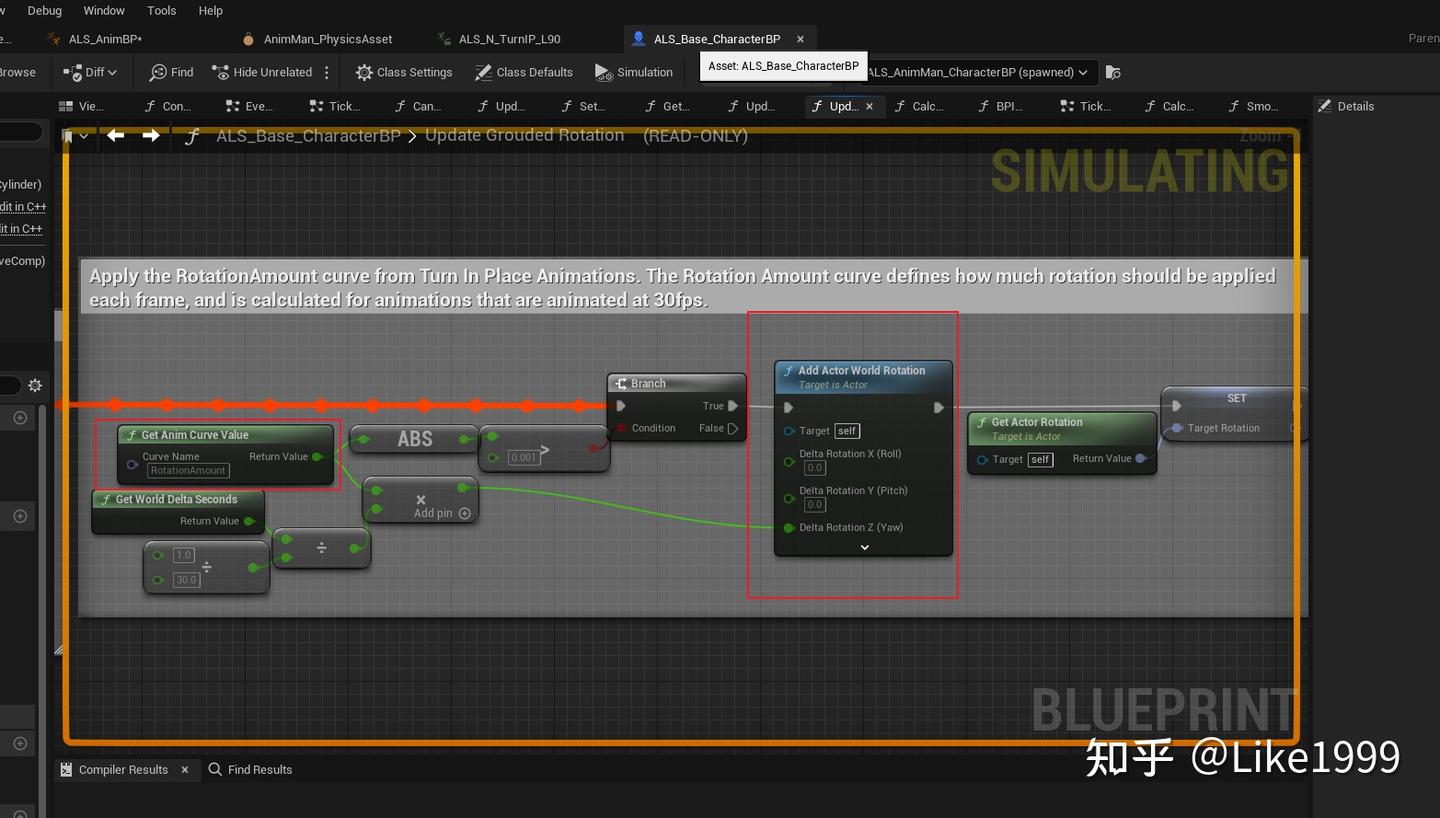
Task: Toggle Hide Unrelated in the toolbar
Action: [x=262, y=72]
